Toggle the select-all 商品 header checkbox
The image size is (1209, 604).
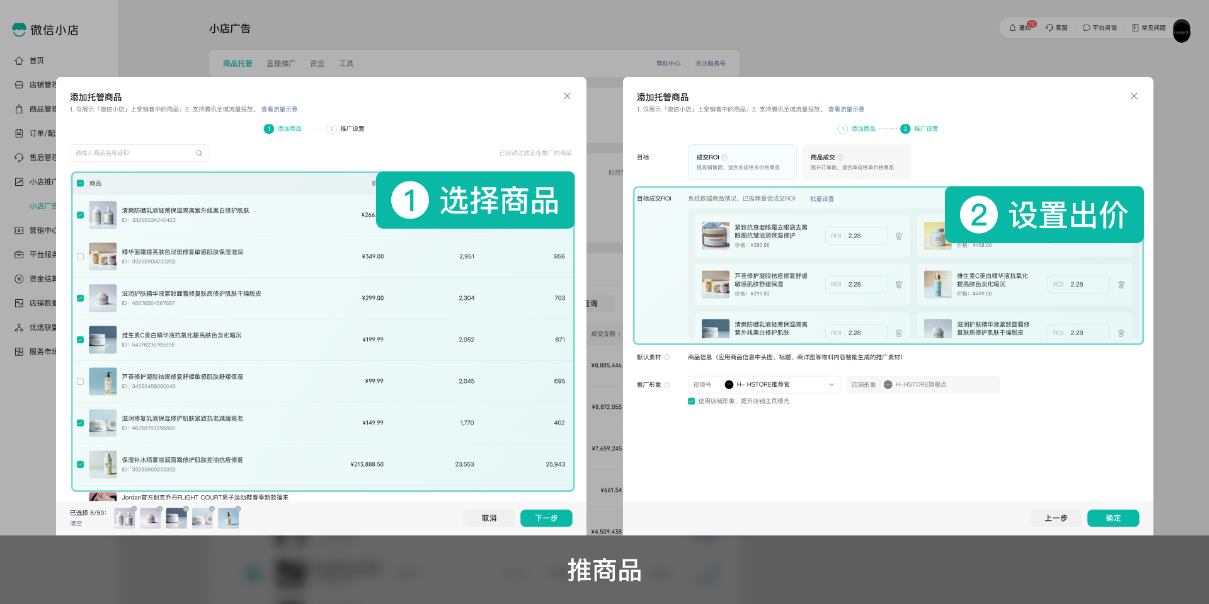(81, 184)
